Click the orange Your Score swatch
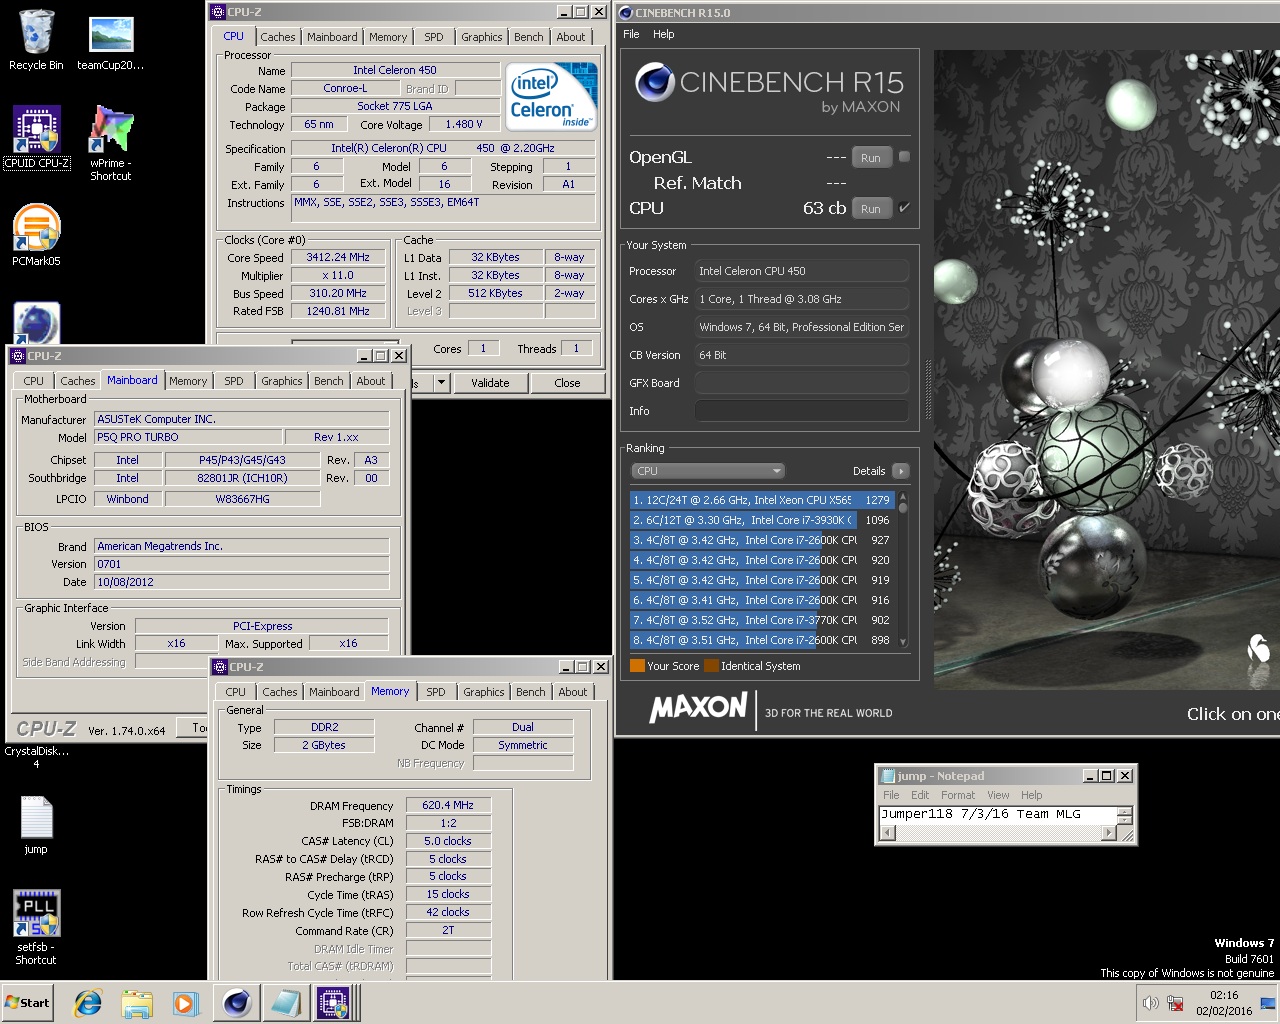This screenshot has height=1024, width=1280. point(637,666)
